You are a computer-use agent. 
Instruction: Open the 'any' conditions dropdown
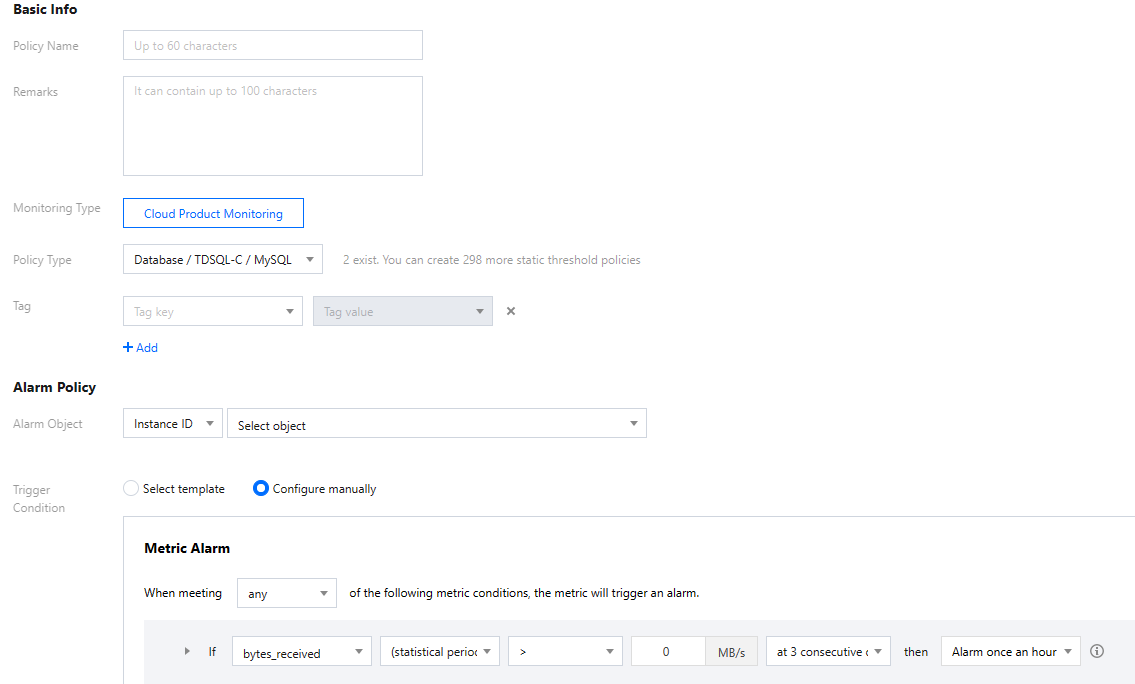286,593
